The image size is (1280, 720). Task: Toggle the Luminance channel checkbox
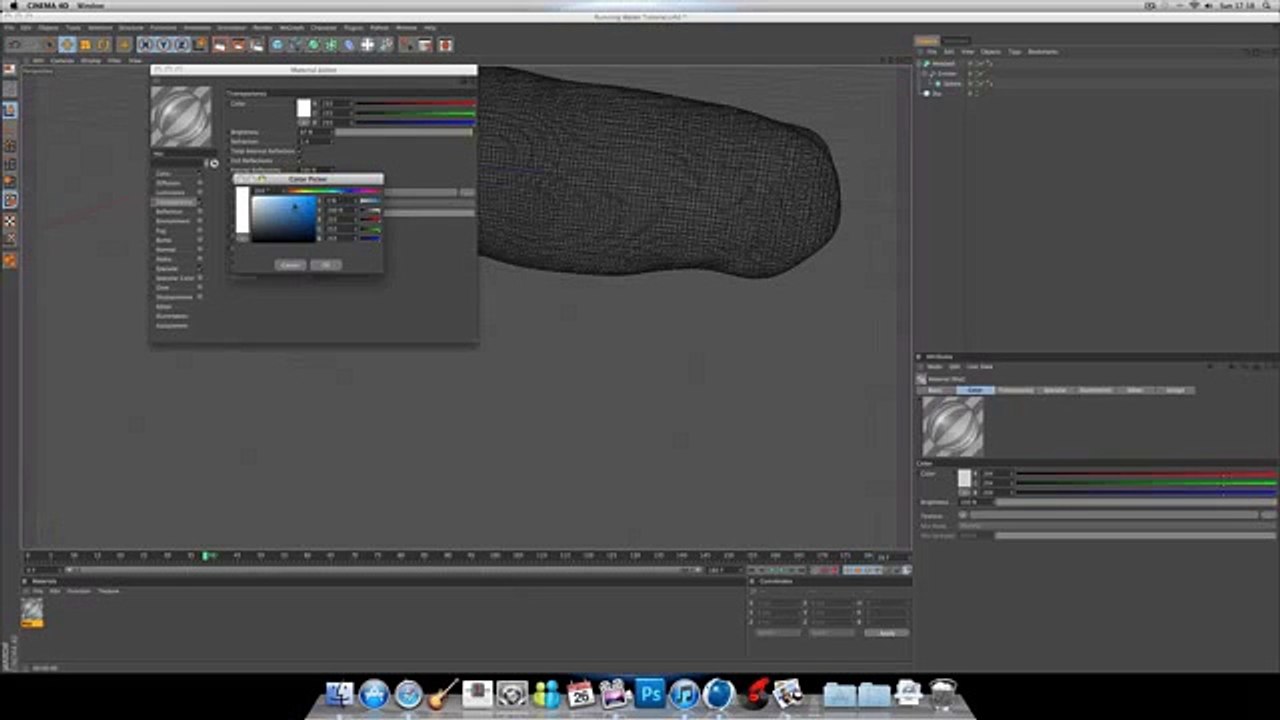pos(200,192)
